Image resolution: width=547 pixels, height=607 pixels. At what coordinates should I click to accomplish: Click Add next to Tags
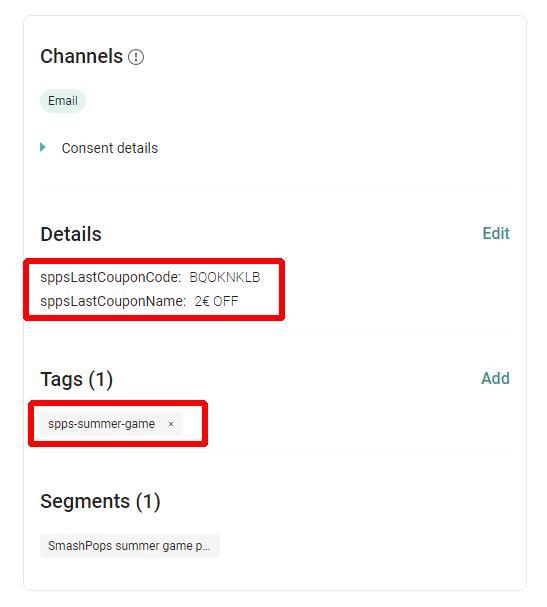[x=496, y=379]
